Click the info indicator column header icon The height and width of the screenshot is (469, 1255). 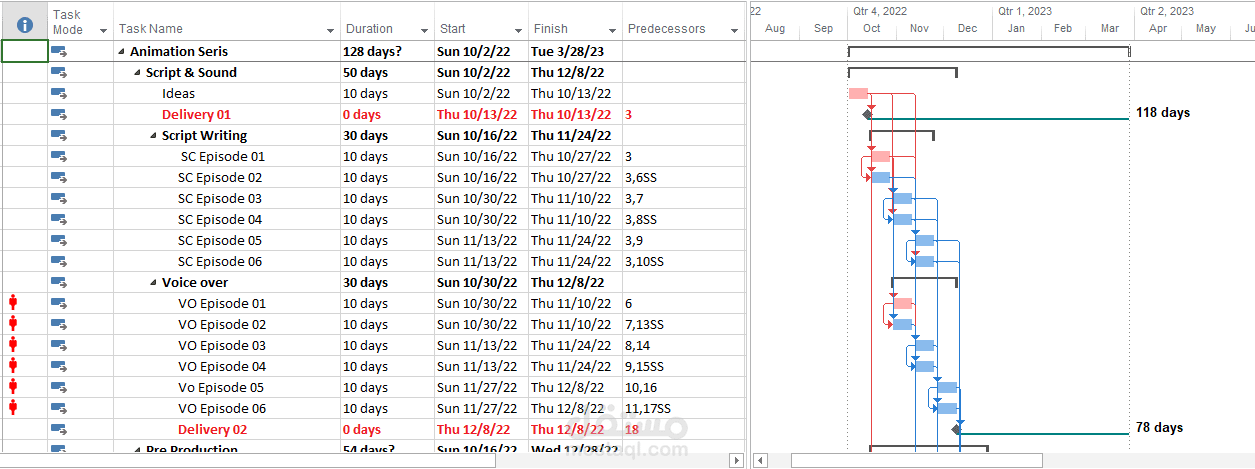click(x=25, y=25)
